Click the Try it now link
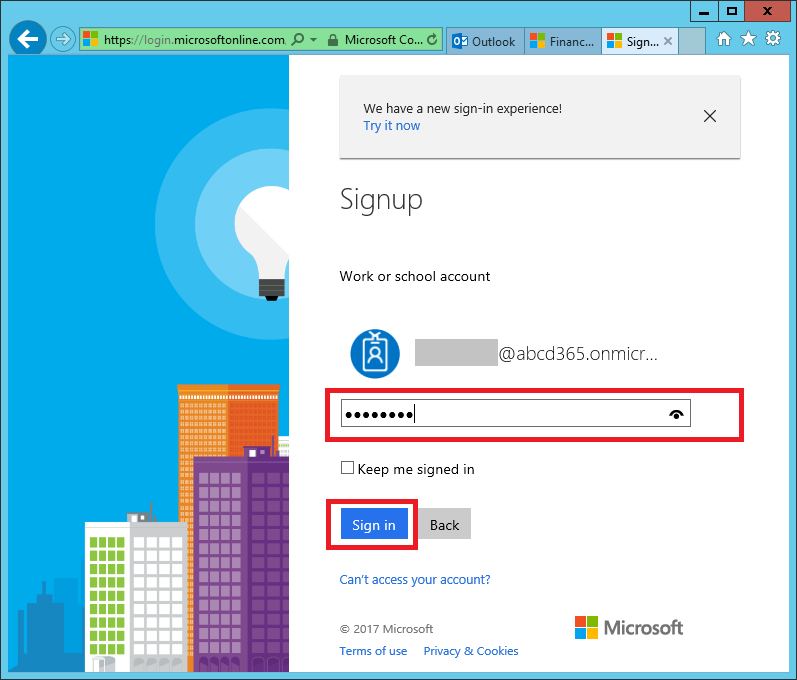The height and width of the screenshot is (680, 797). click(391, 126)
